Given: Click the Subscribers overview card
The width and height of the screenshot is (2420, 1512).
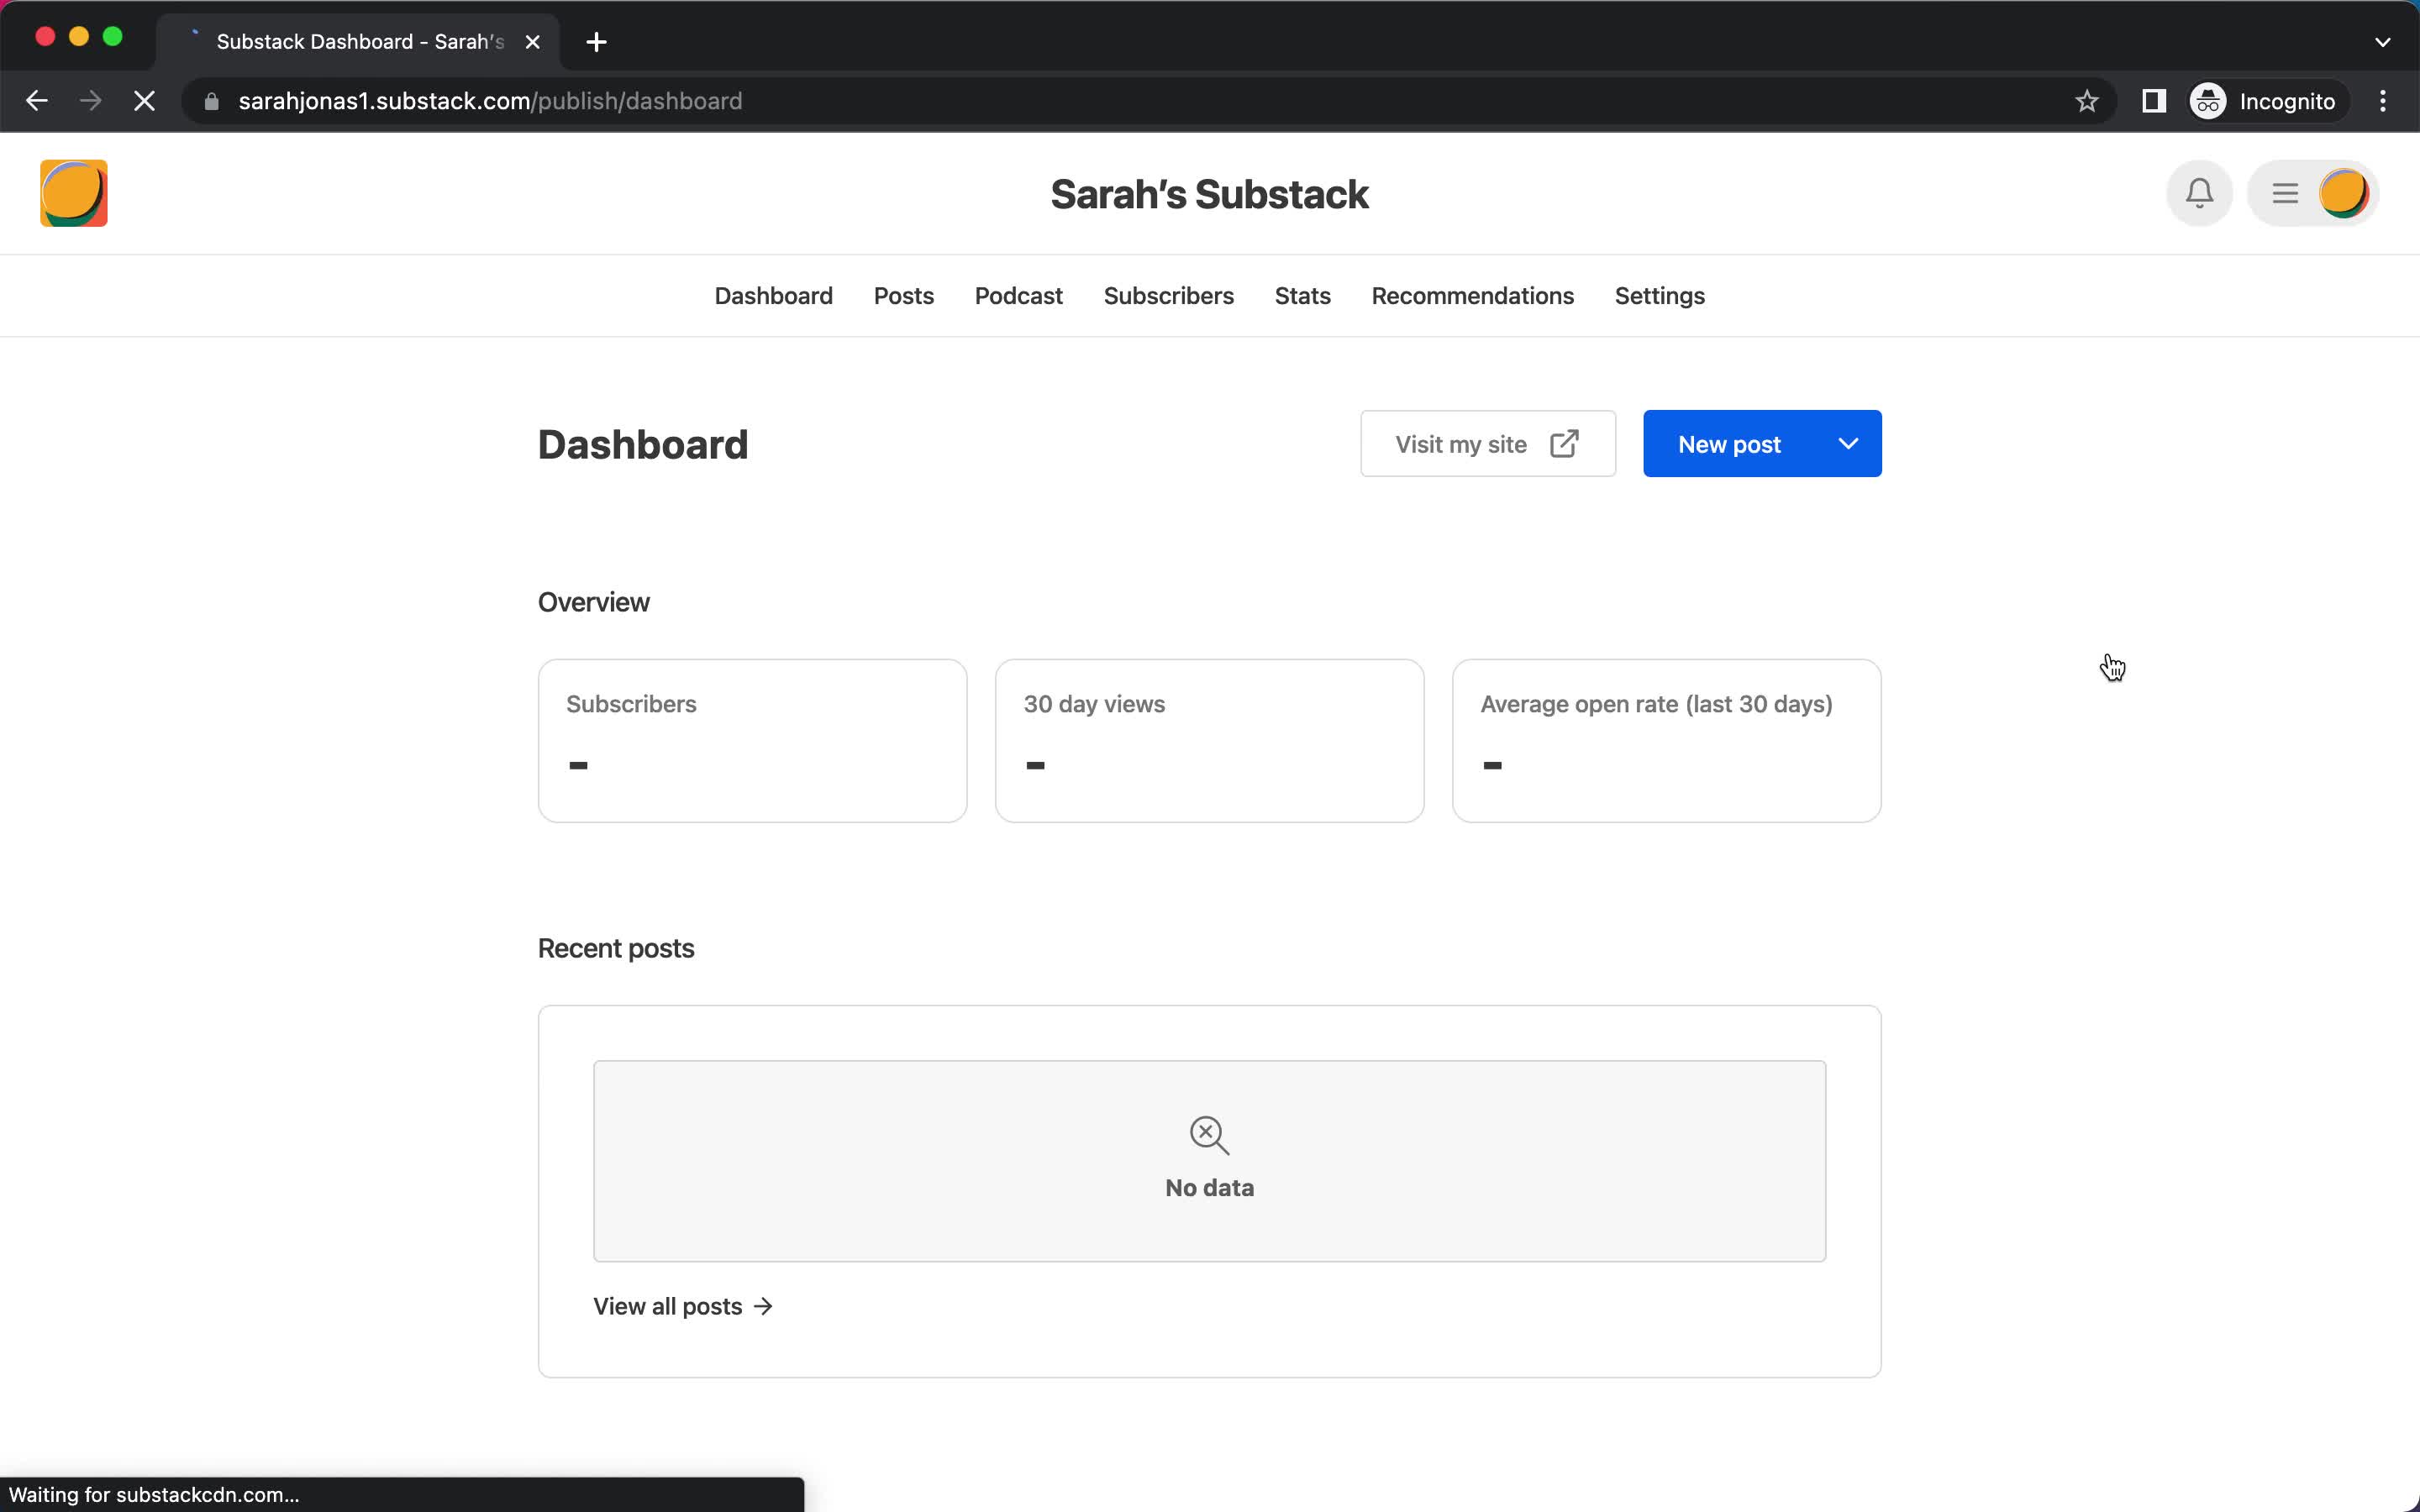Looking at the screenshot, I should (752, 740).
